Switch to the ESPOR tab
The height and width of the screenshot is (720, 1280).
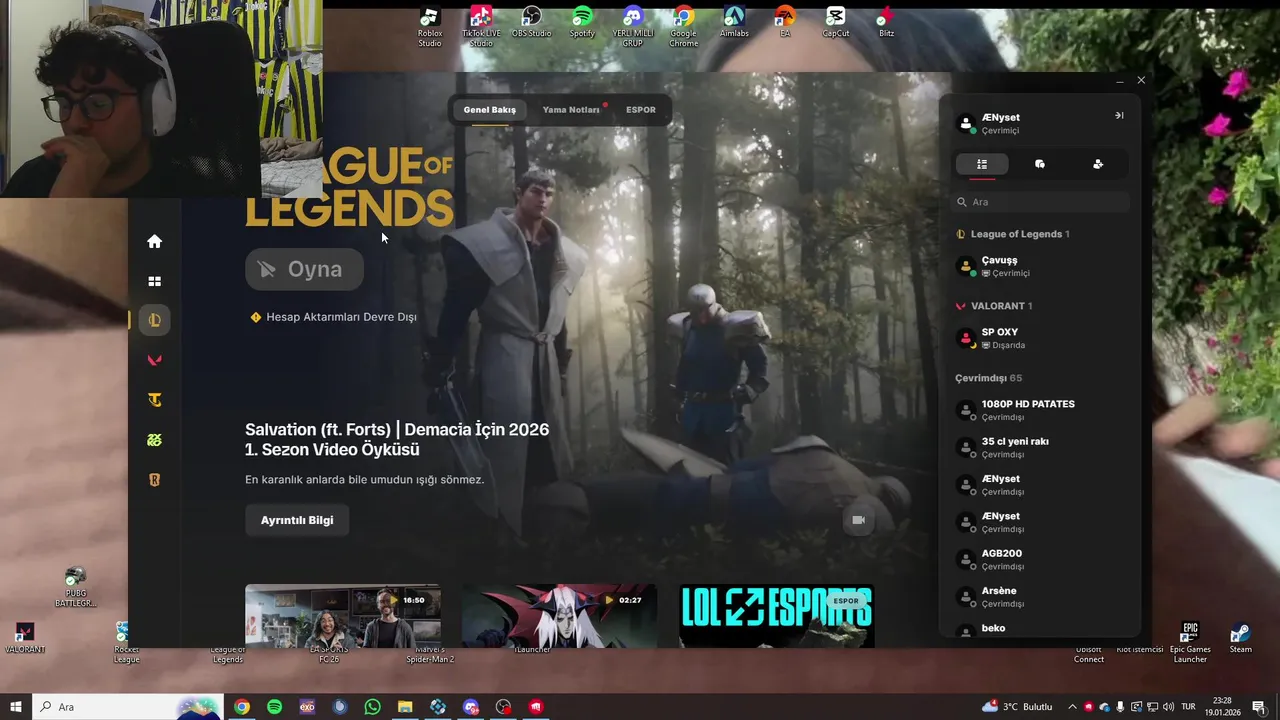(641, 110)
